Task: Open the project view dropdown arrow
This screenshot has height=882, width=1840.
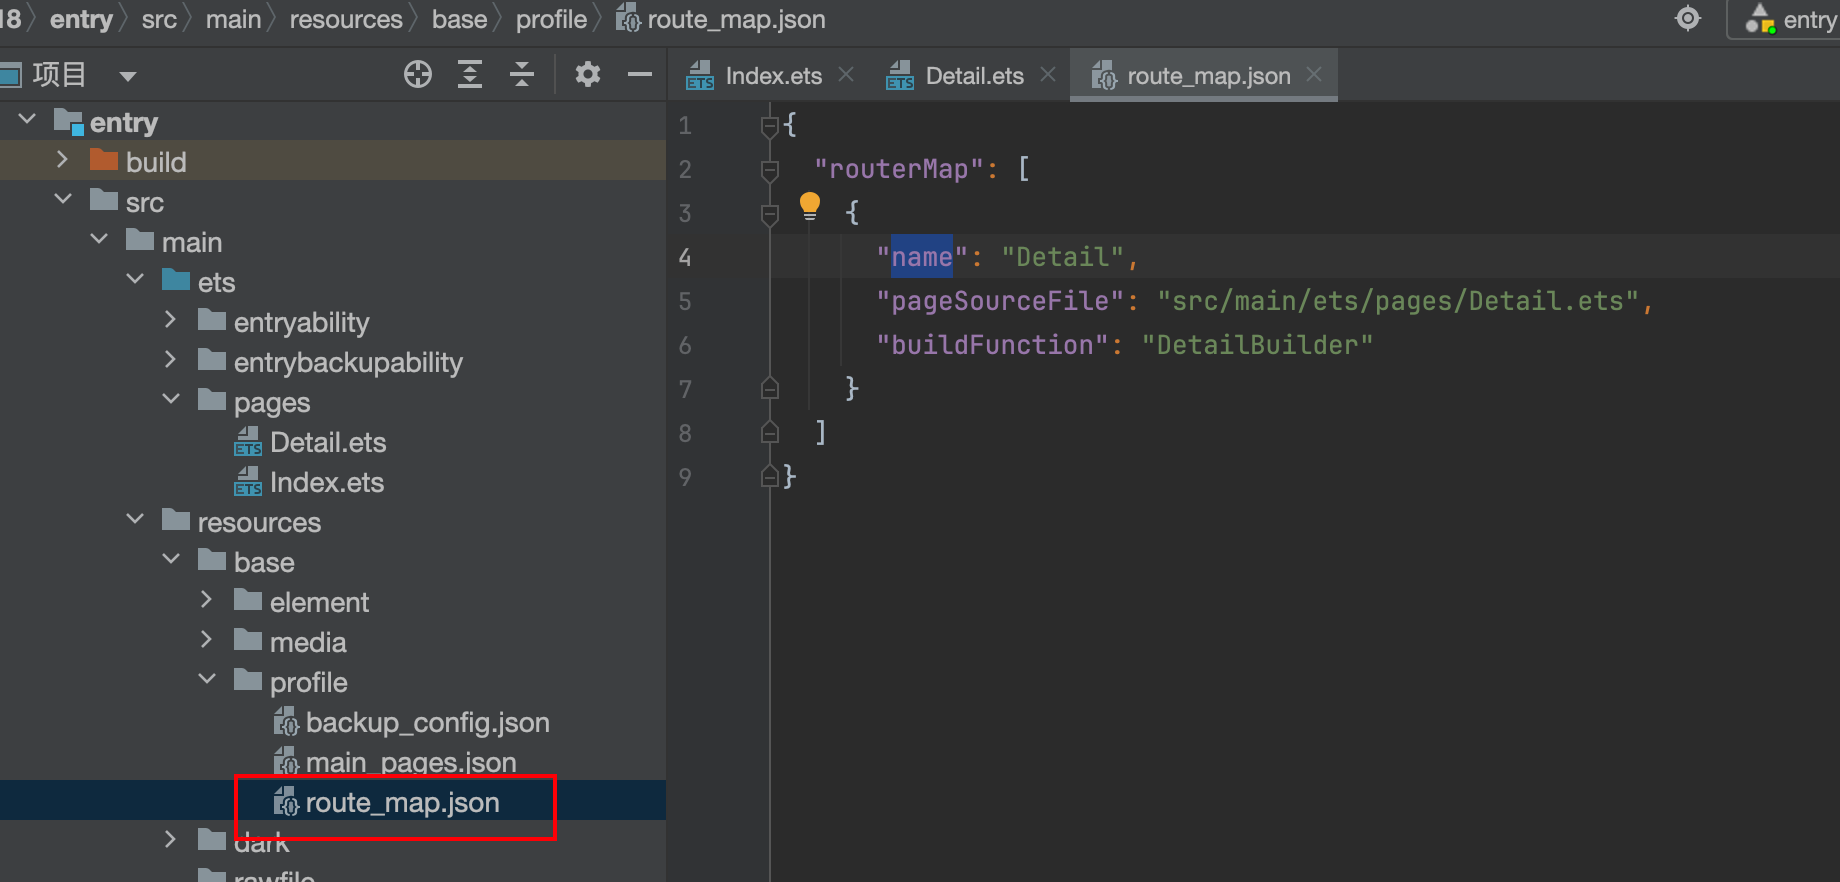Action: click(x=127, y=76)
